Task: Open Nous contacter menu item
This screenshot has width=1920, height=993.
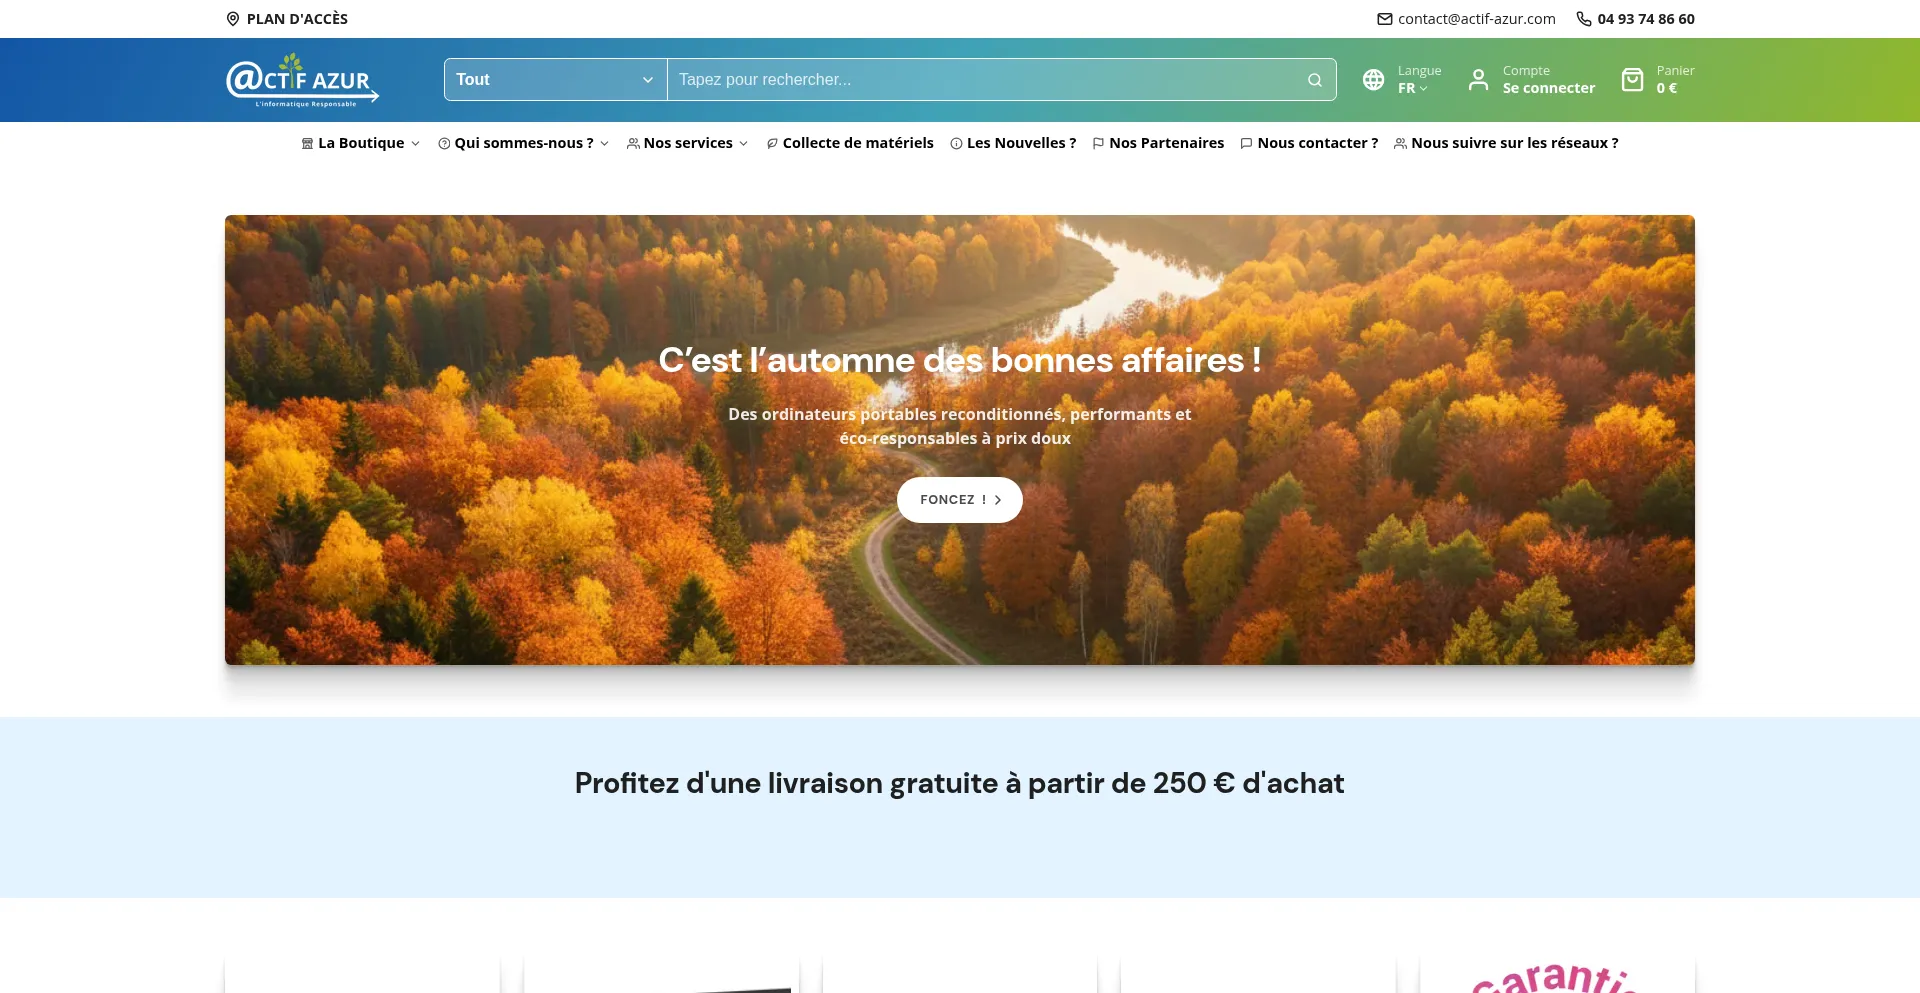Action: click(x=1309, y=143)
